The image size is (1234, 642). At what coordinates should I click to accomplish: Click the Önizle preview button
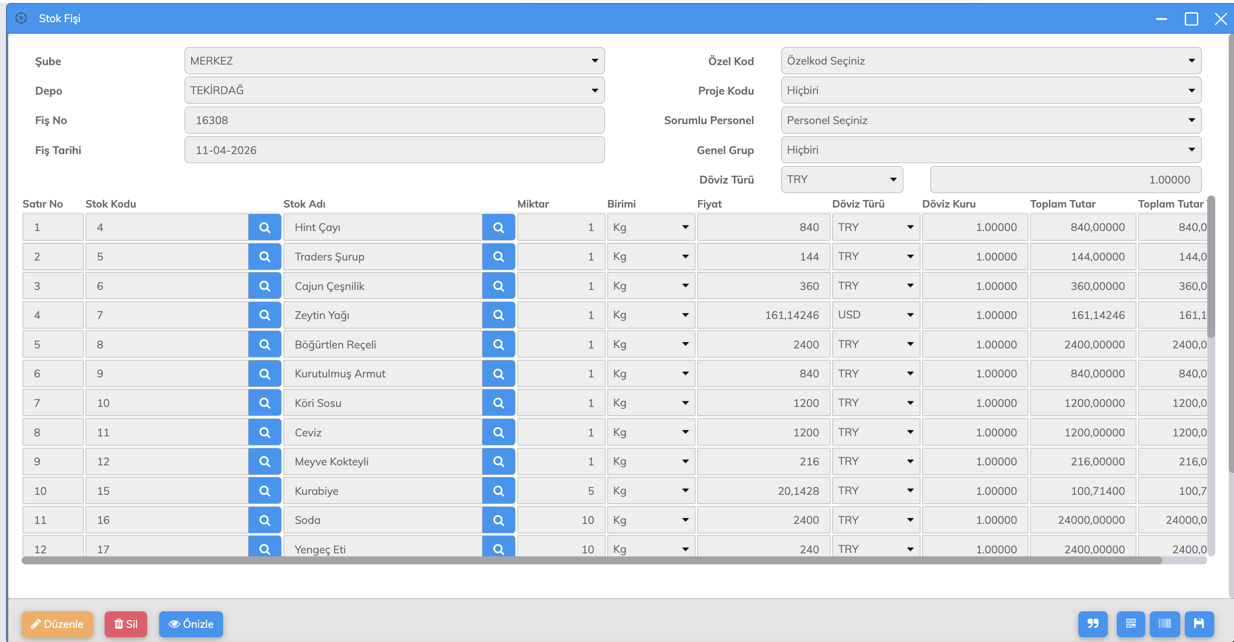point(191,624)
